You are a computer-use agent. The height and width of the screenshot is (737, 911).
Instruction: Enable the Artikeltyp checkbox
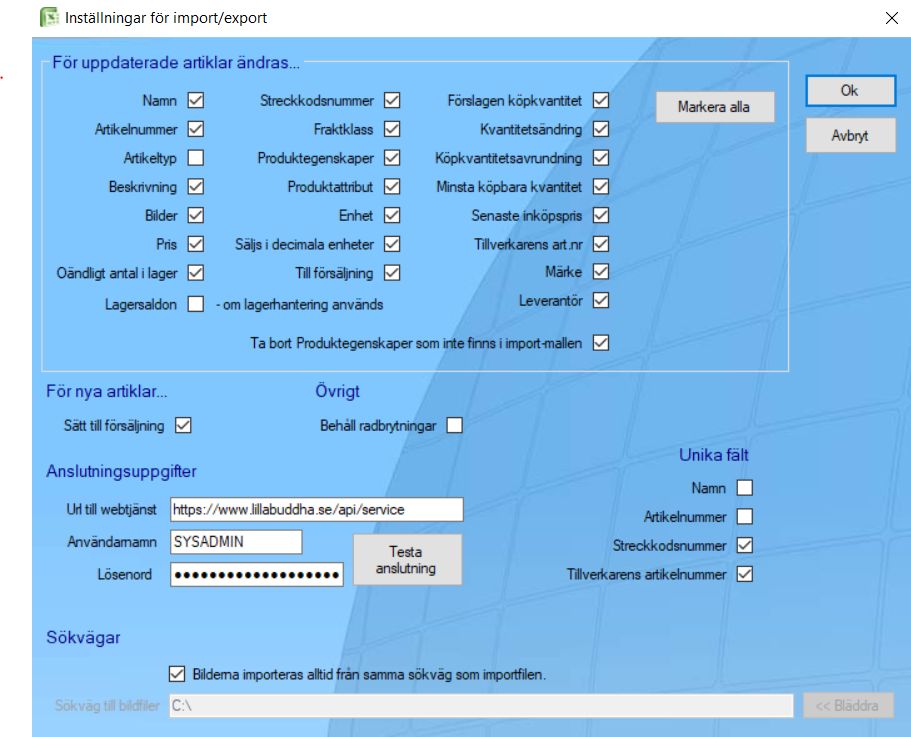tap(196, 158)
